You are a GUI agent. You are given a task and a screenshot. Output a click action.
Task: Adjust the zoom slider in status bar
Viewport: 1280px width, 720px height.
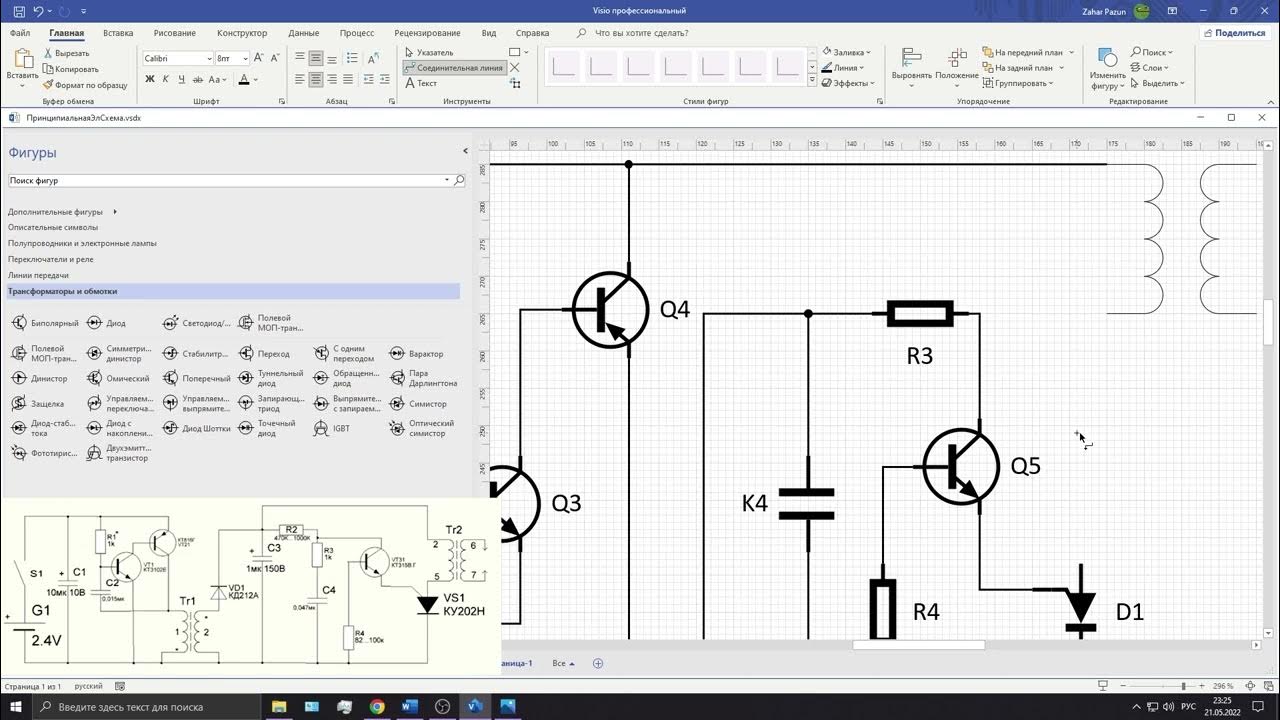1183,686
